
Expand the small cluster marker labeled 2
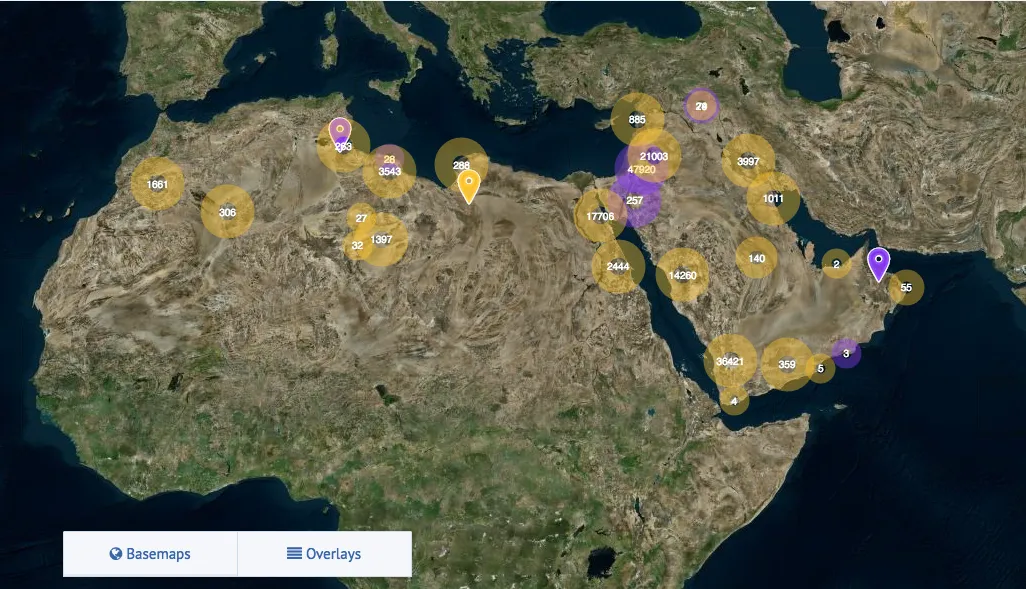point(836,264)
